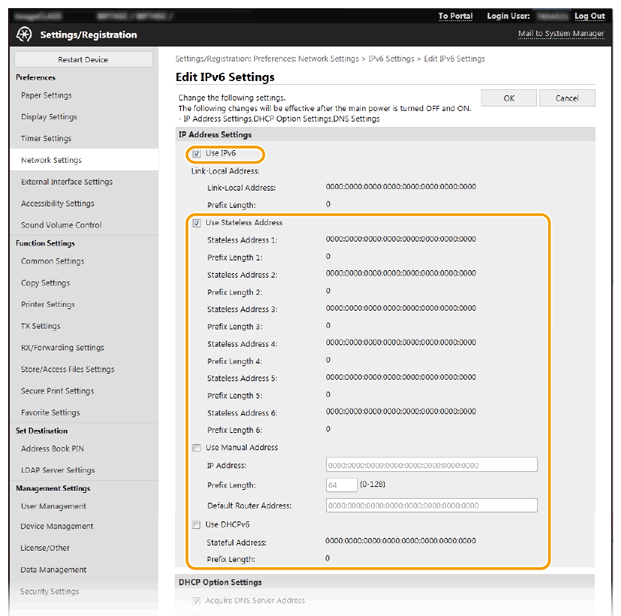Click the IPv6 Settings breadcrumb link

[x=391, y=59]
